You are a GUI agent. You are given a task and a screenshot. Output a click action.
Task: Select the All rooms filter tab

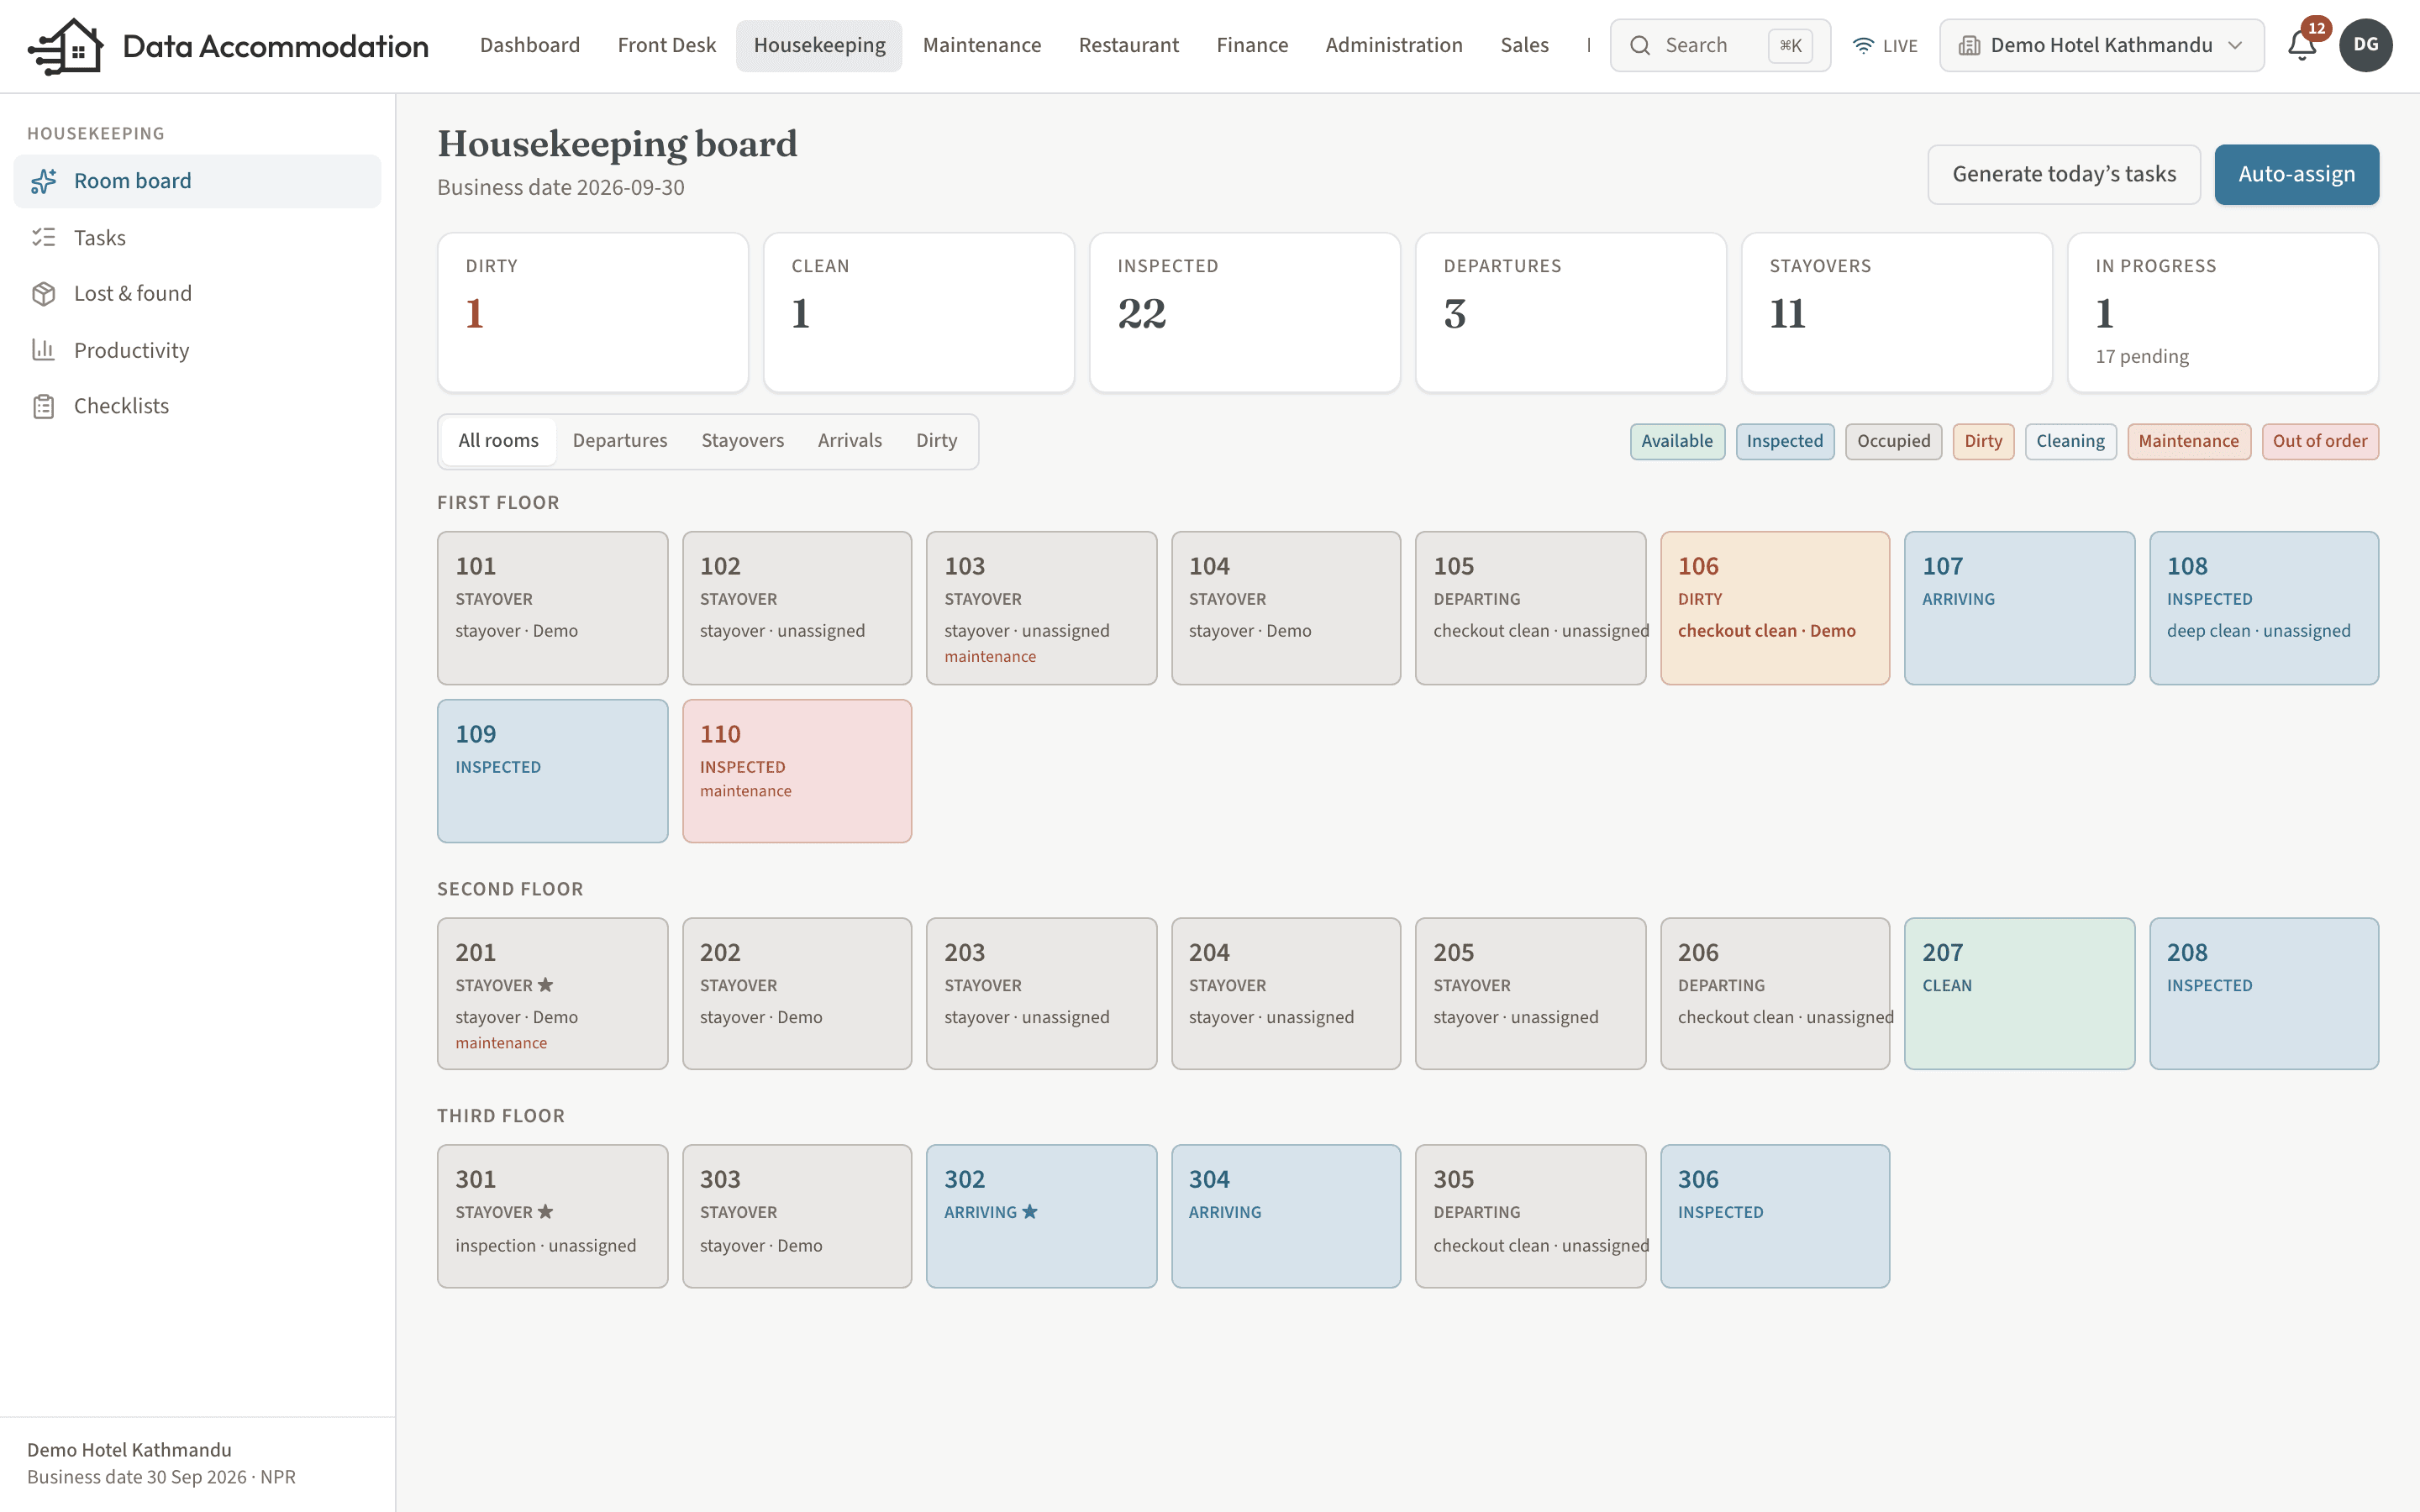(x=498, y=441)
